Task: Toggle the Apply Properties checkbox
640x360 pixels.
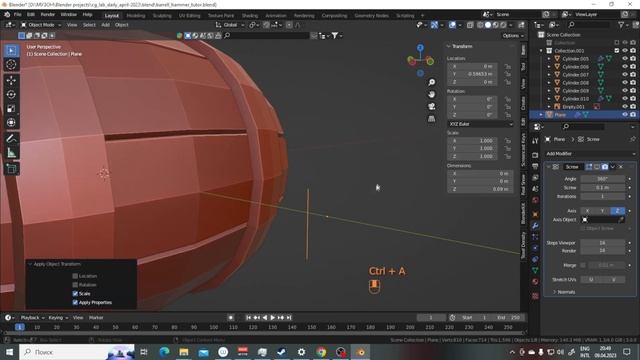Action: [75, 302]
